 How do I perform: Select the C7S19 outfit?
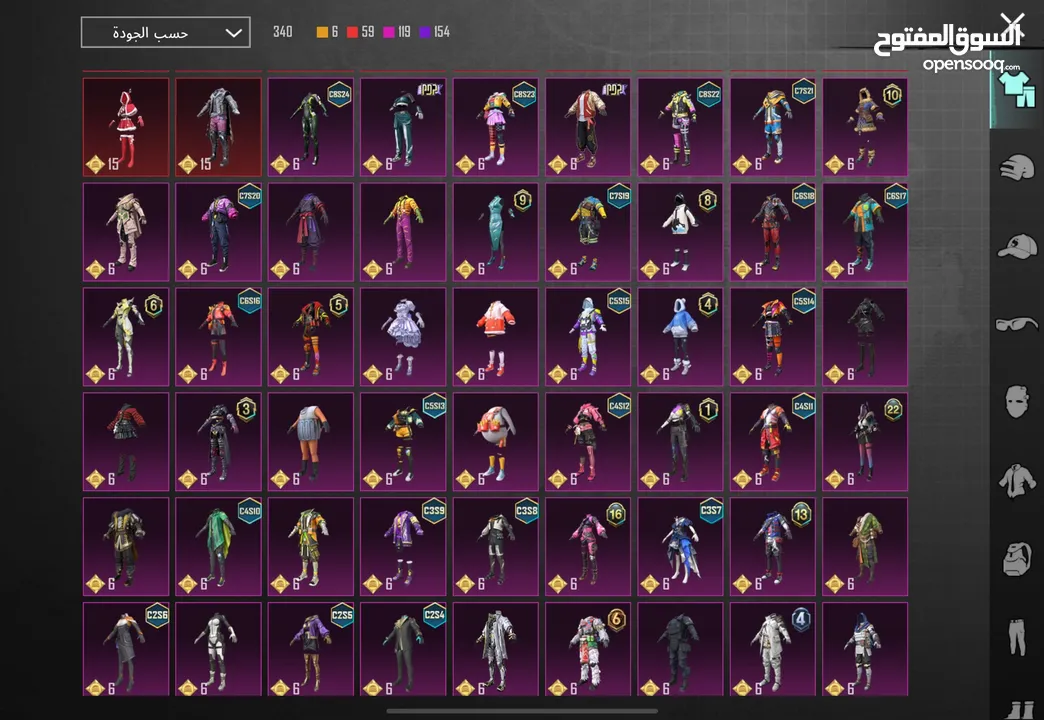click(x=588, y=232)
